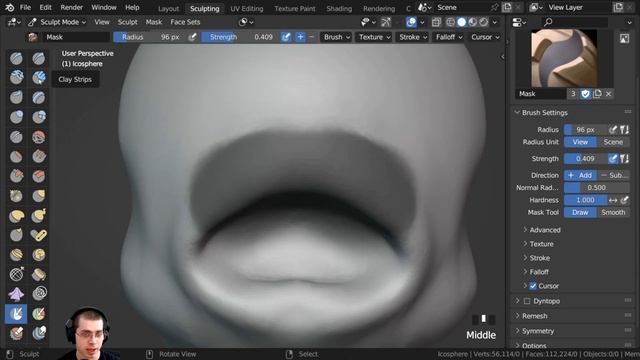Viewport: 640px width, 360px height.
Task: Set header brush direction to Add
Action: [300, 37]
